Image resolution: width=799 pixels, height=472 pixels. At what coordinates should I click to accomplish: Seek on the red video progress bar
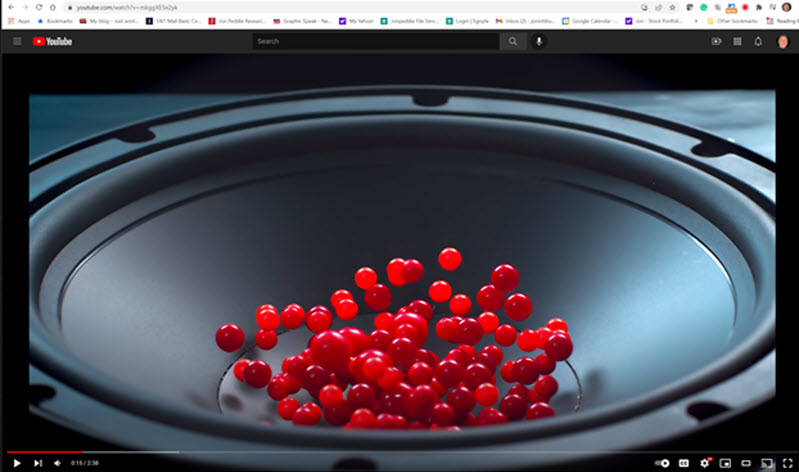(44, 452)
